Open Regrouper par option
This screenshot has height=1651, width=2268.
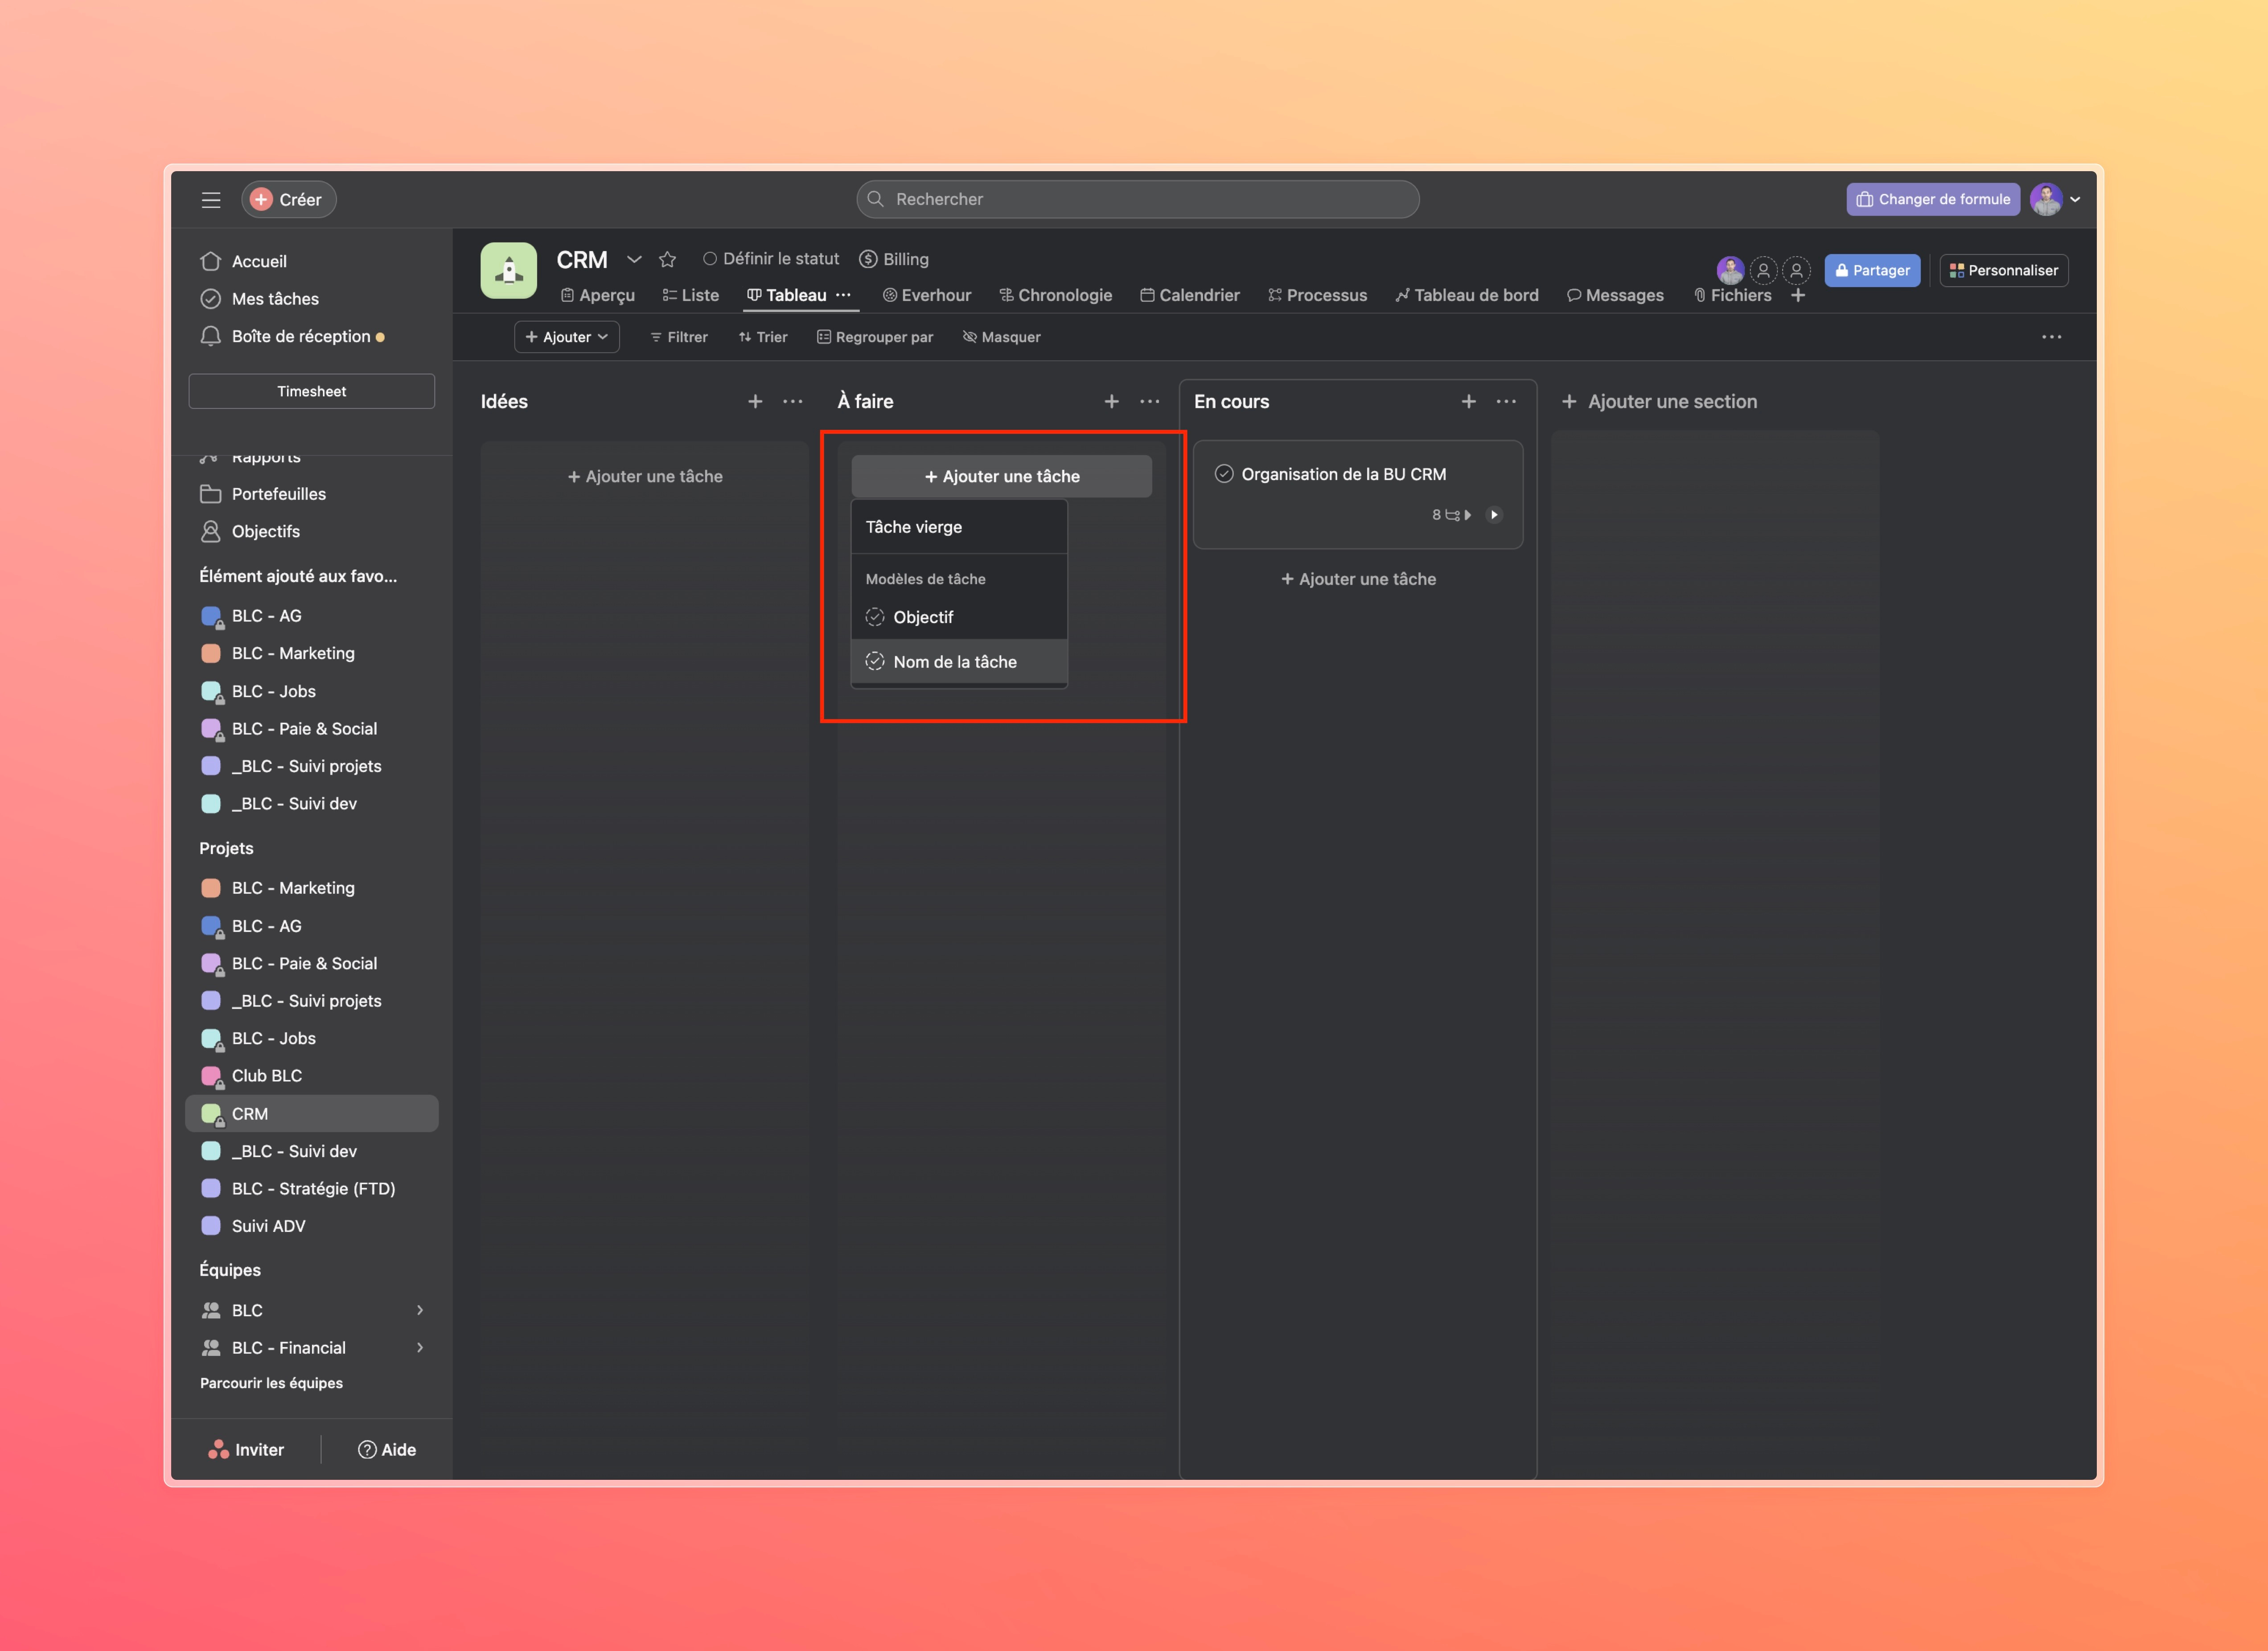coord(875,337)
